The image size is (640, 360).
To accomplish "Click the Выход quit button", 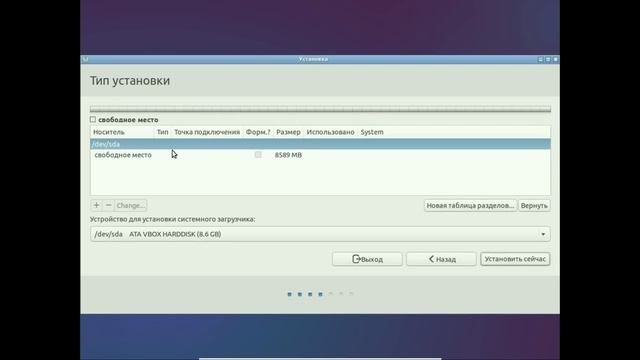I will 367,259.
